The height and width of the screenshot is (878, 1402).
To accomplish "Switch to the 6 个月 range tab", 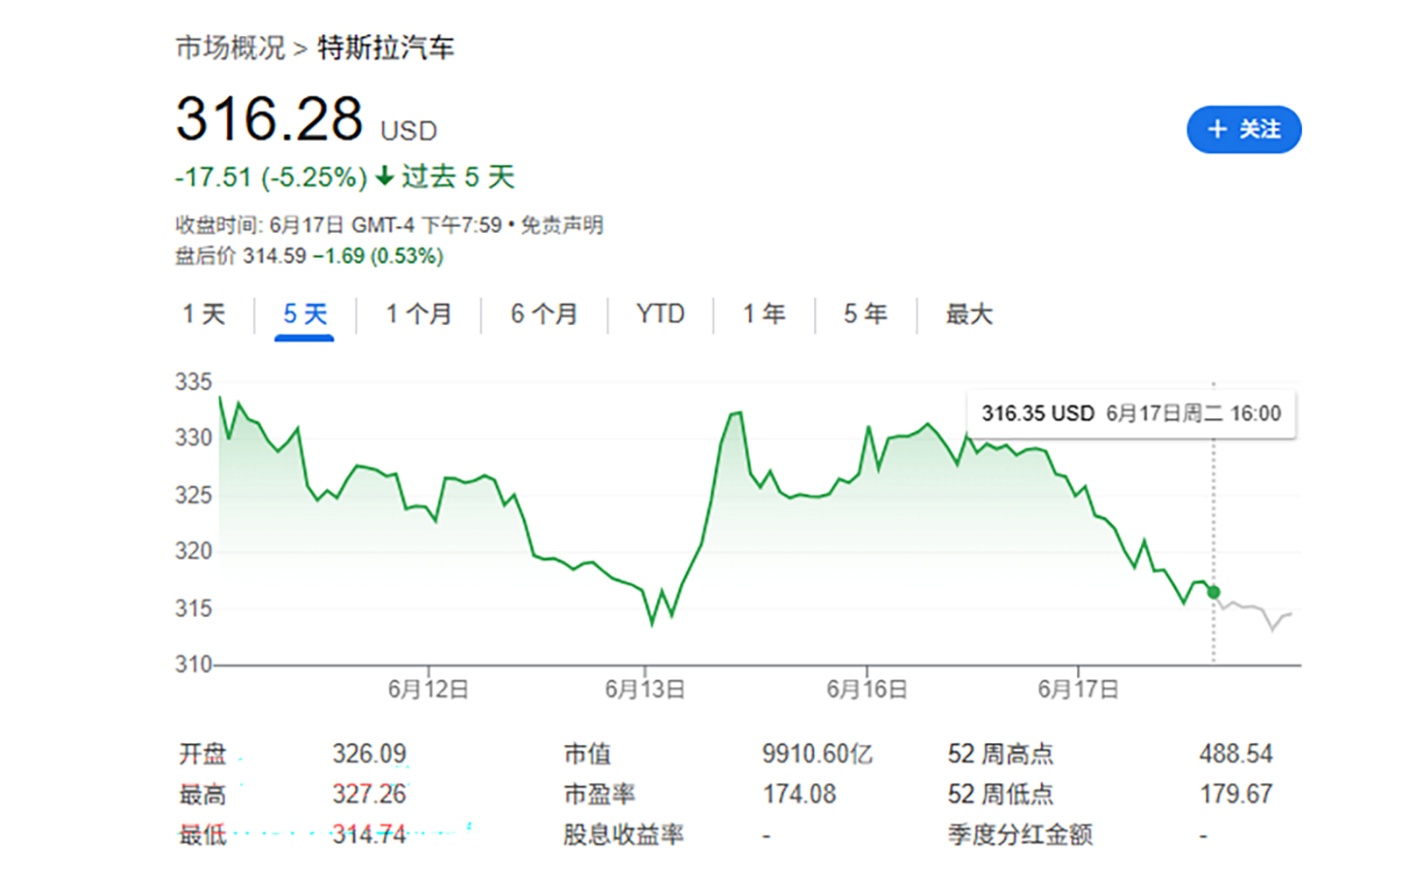I will point(544,315).
